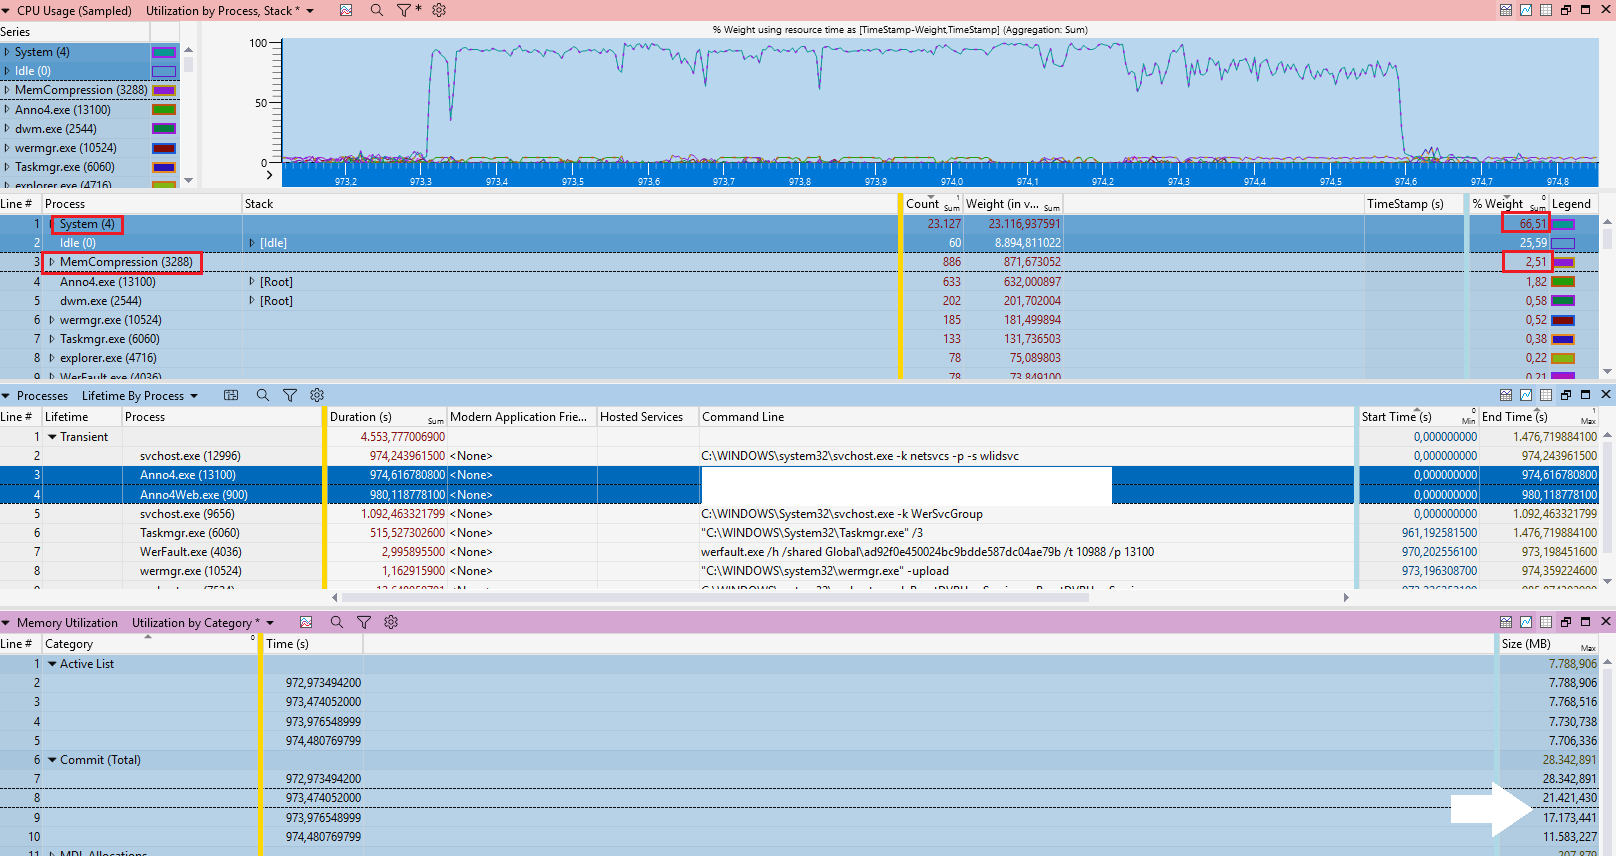Collapse the Active List category
Image resolution: width=1617 pixels, height=856 pixels.
(52, 664)
